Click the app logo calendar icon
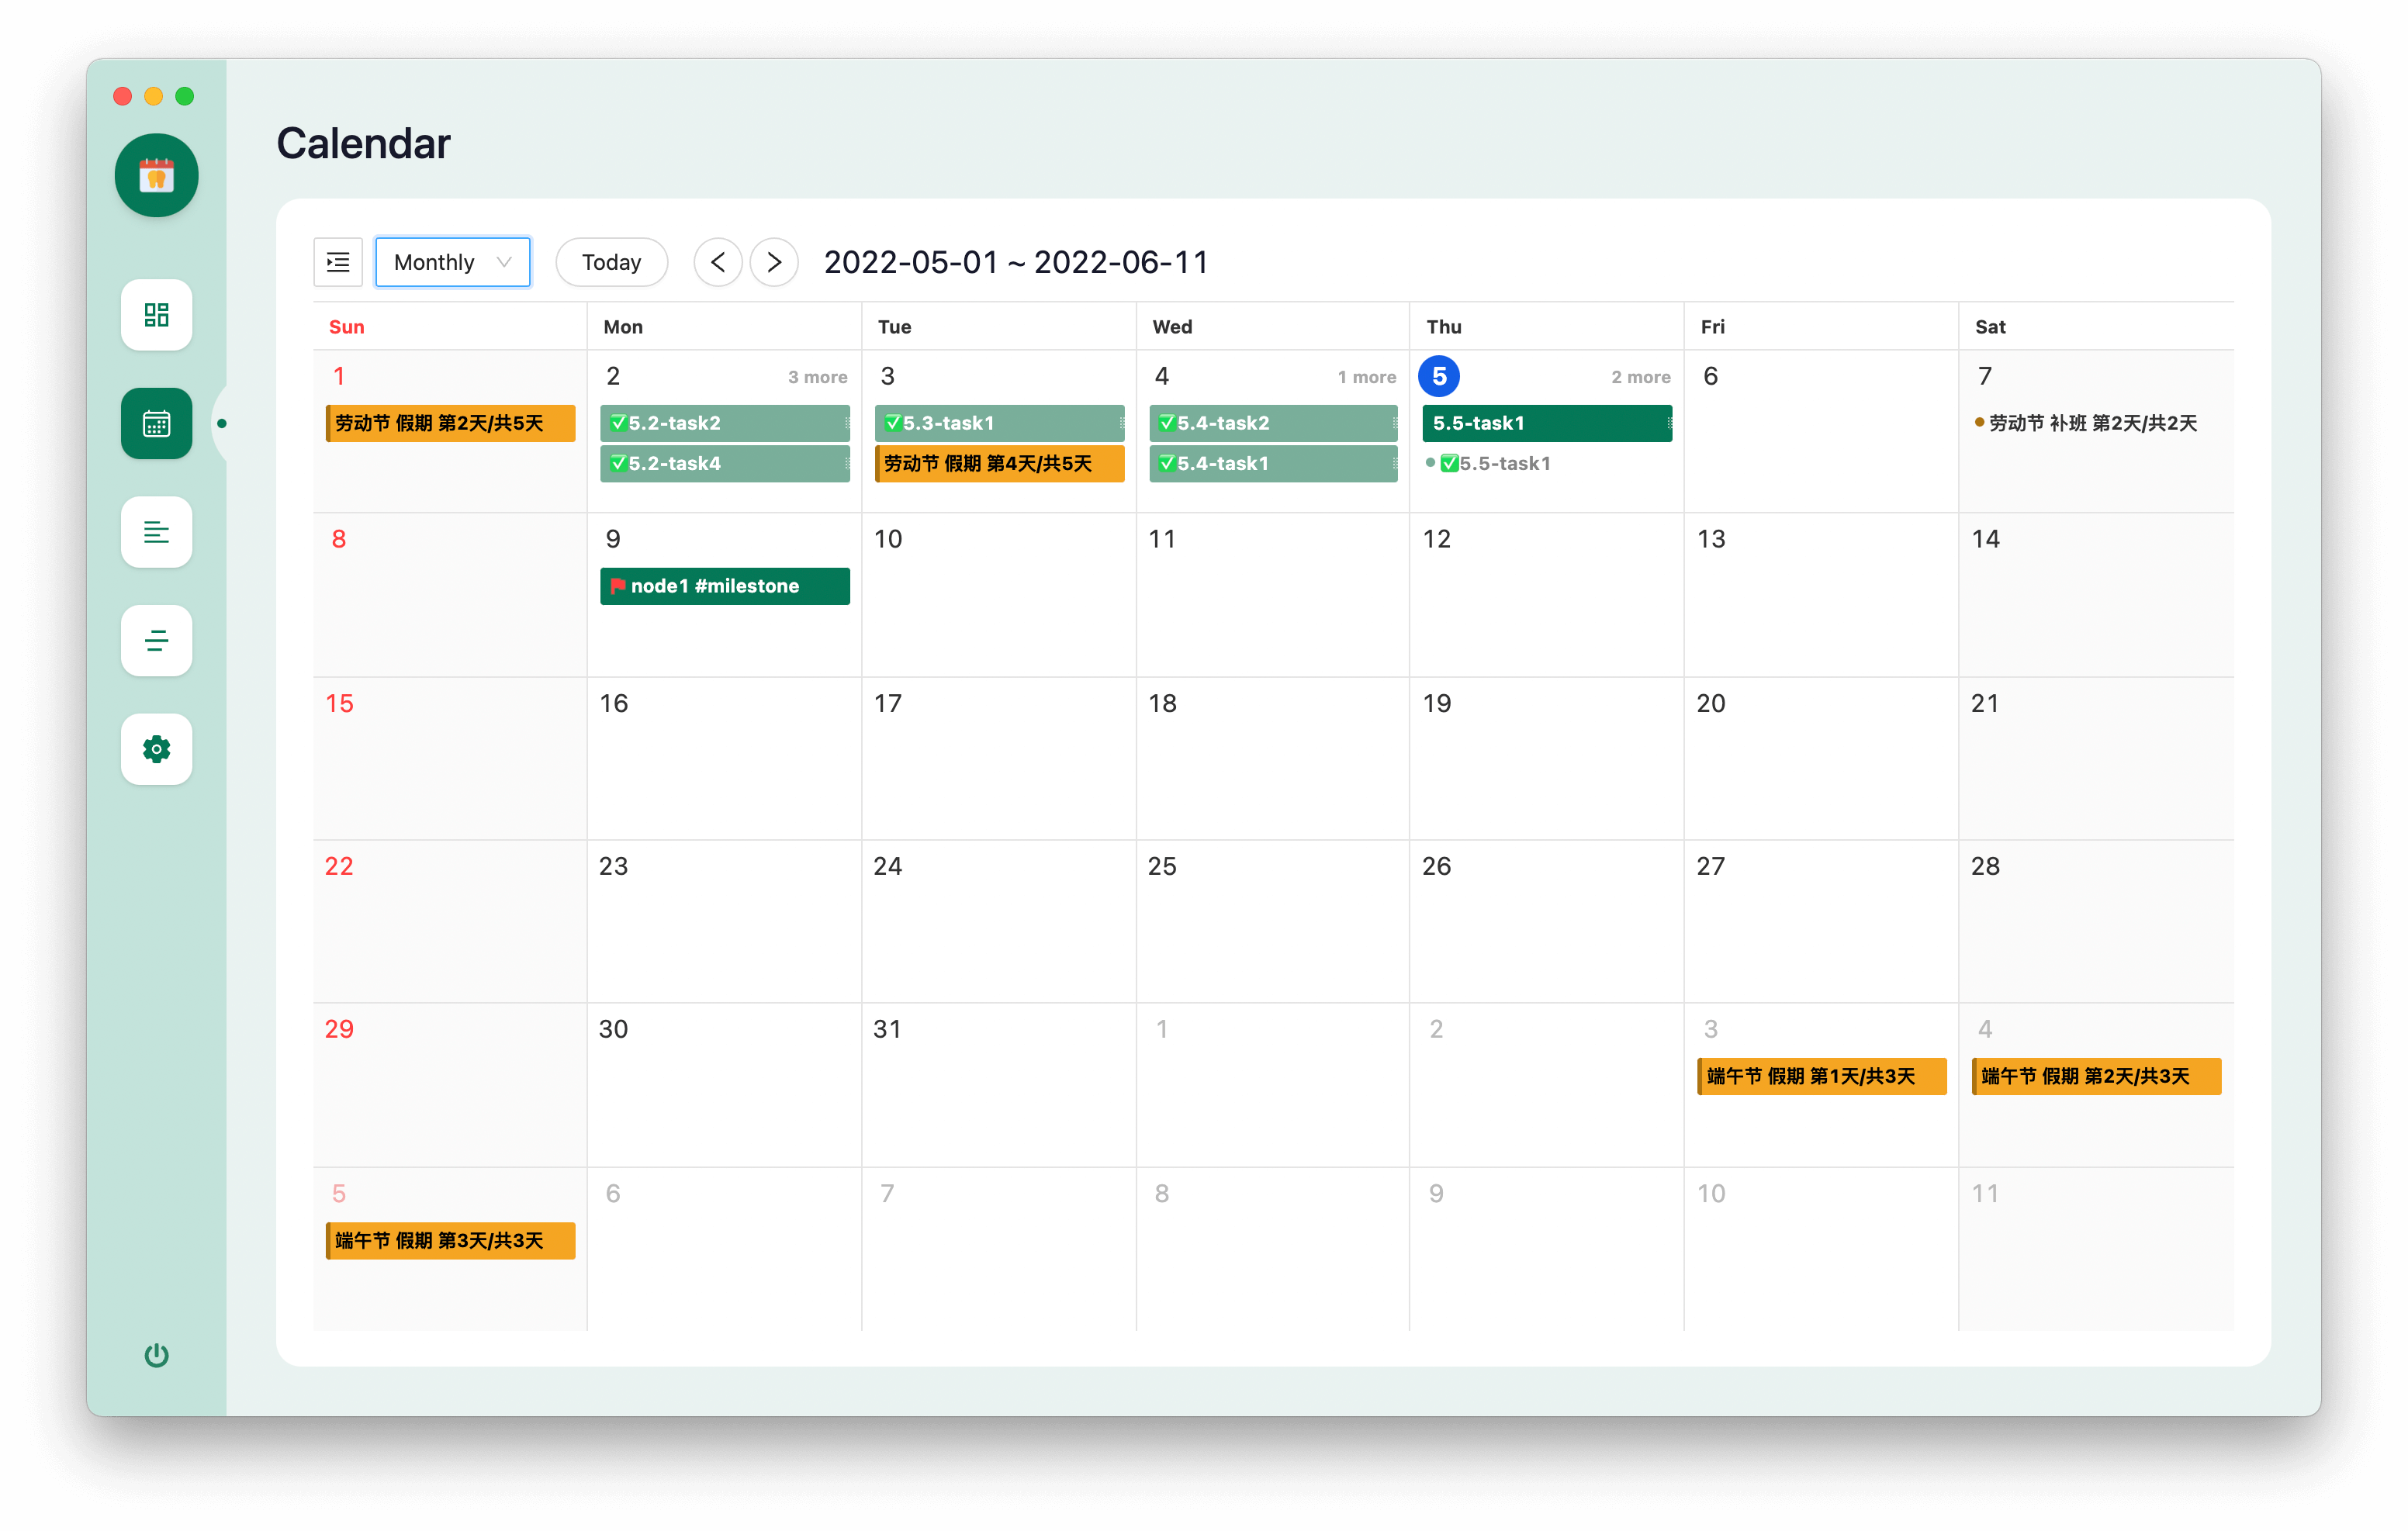Screen dimensions: 2408x1531 156,175
